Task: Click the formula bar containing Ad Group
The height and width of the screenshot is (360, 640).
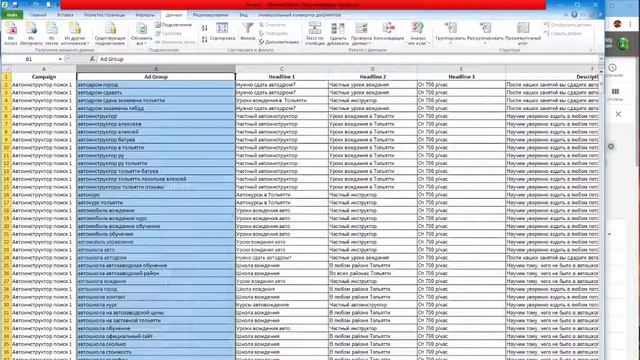Action: (x=347, y=59)
